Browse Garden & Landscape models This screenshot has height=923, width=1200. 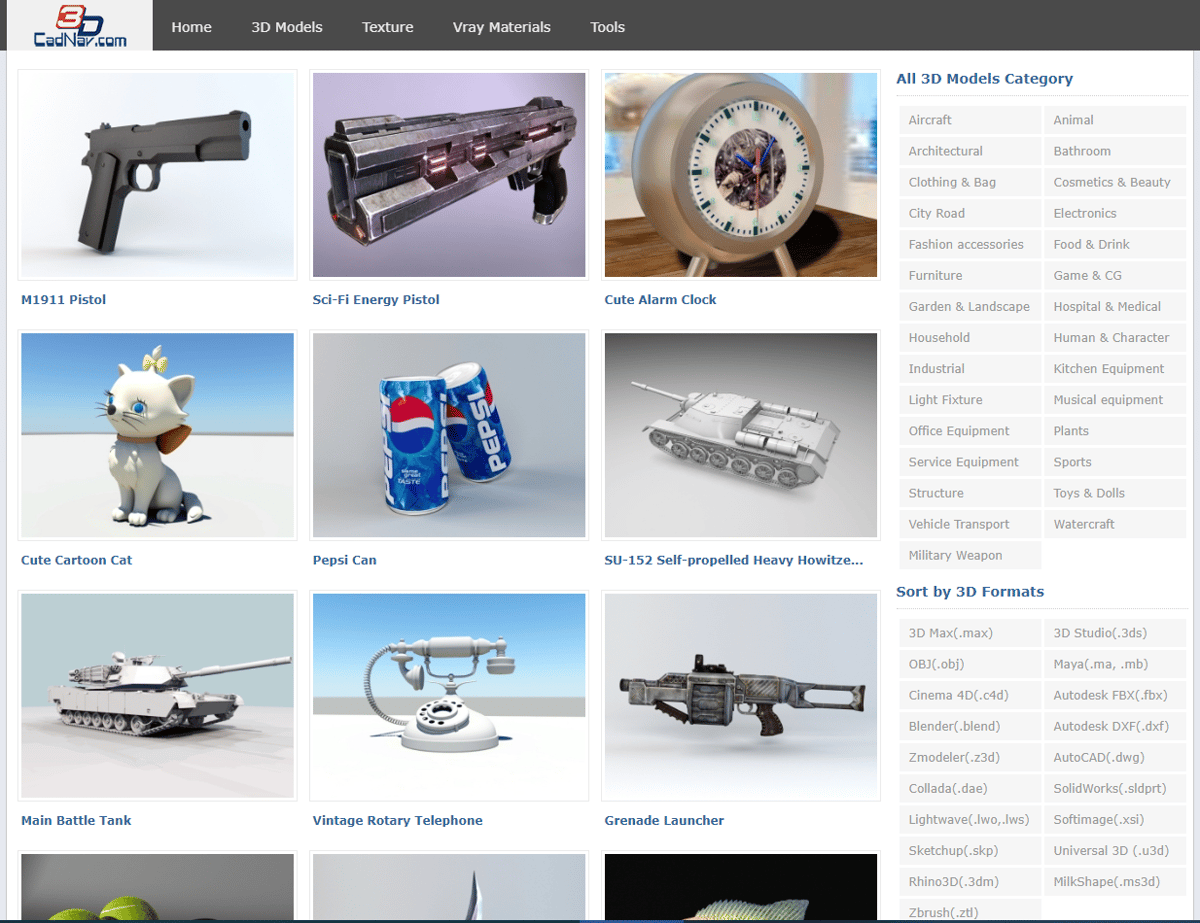pos(970,306)
